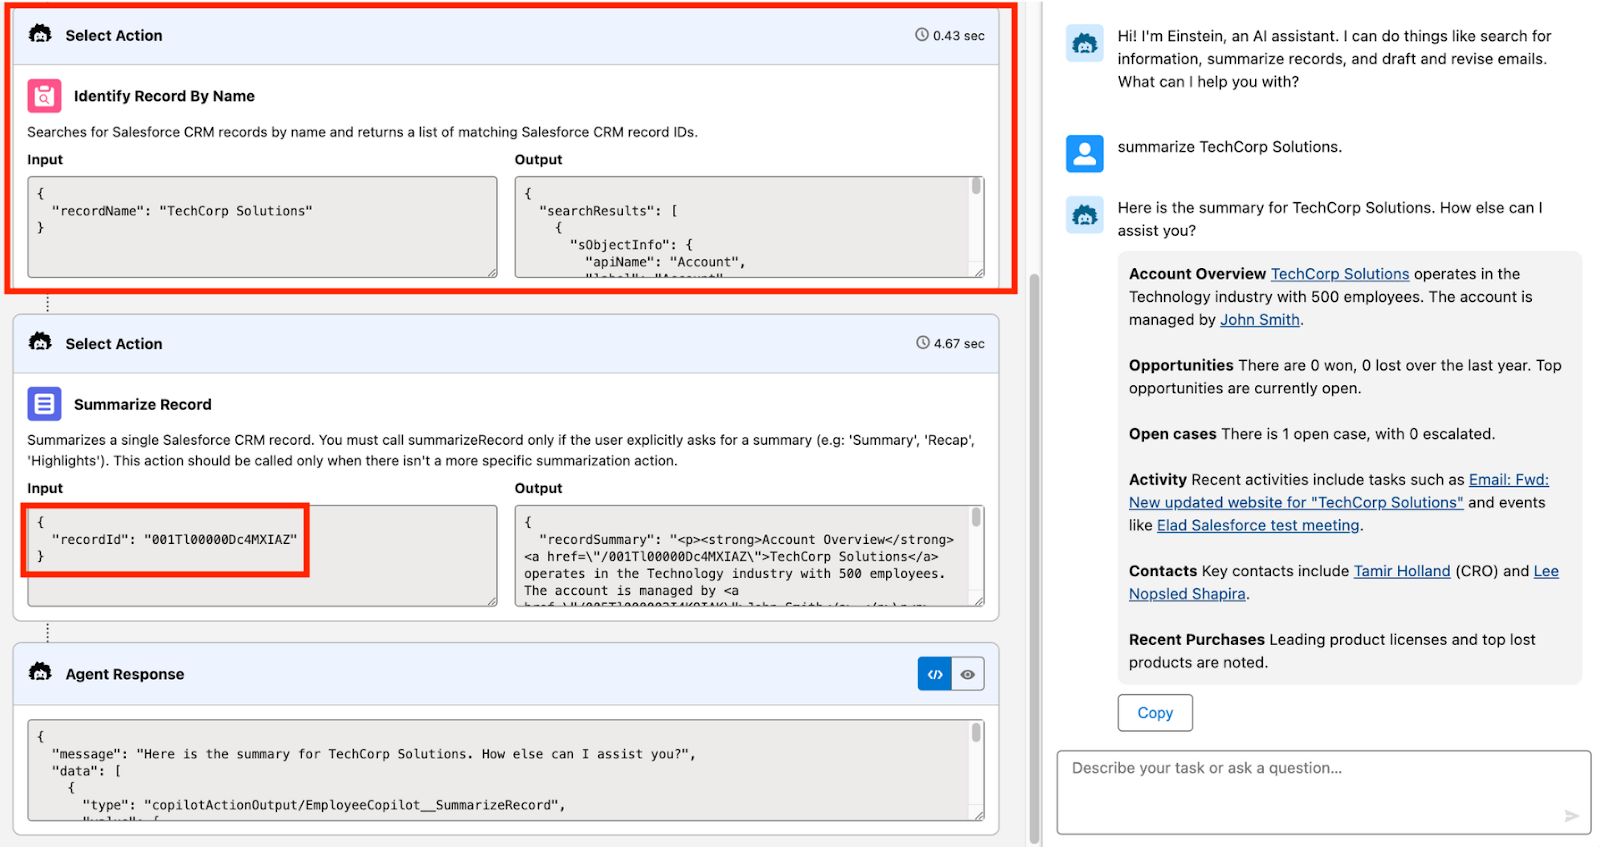
Task: Click Einstein icon in second Select Action header
Action: pyautogui.click(x=40, y=342)
